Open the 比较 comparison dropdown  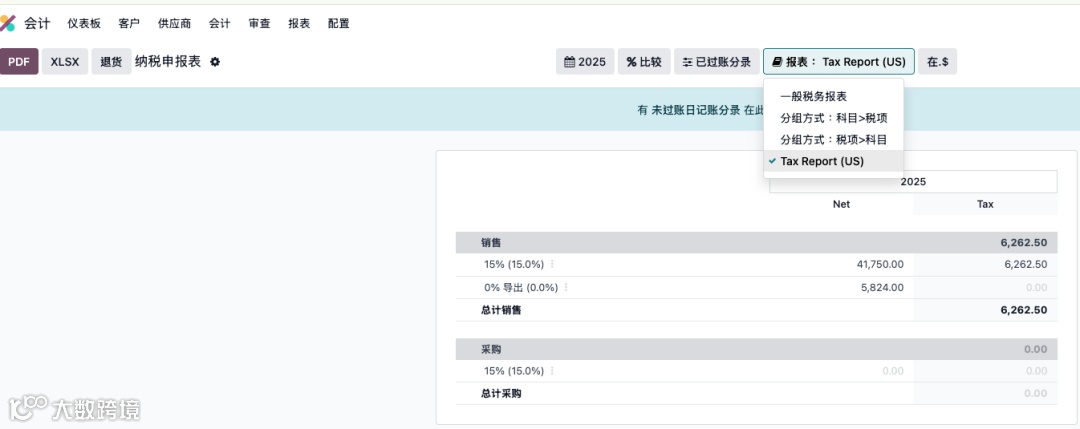(x=644, y=62)
